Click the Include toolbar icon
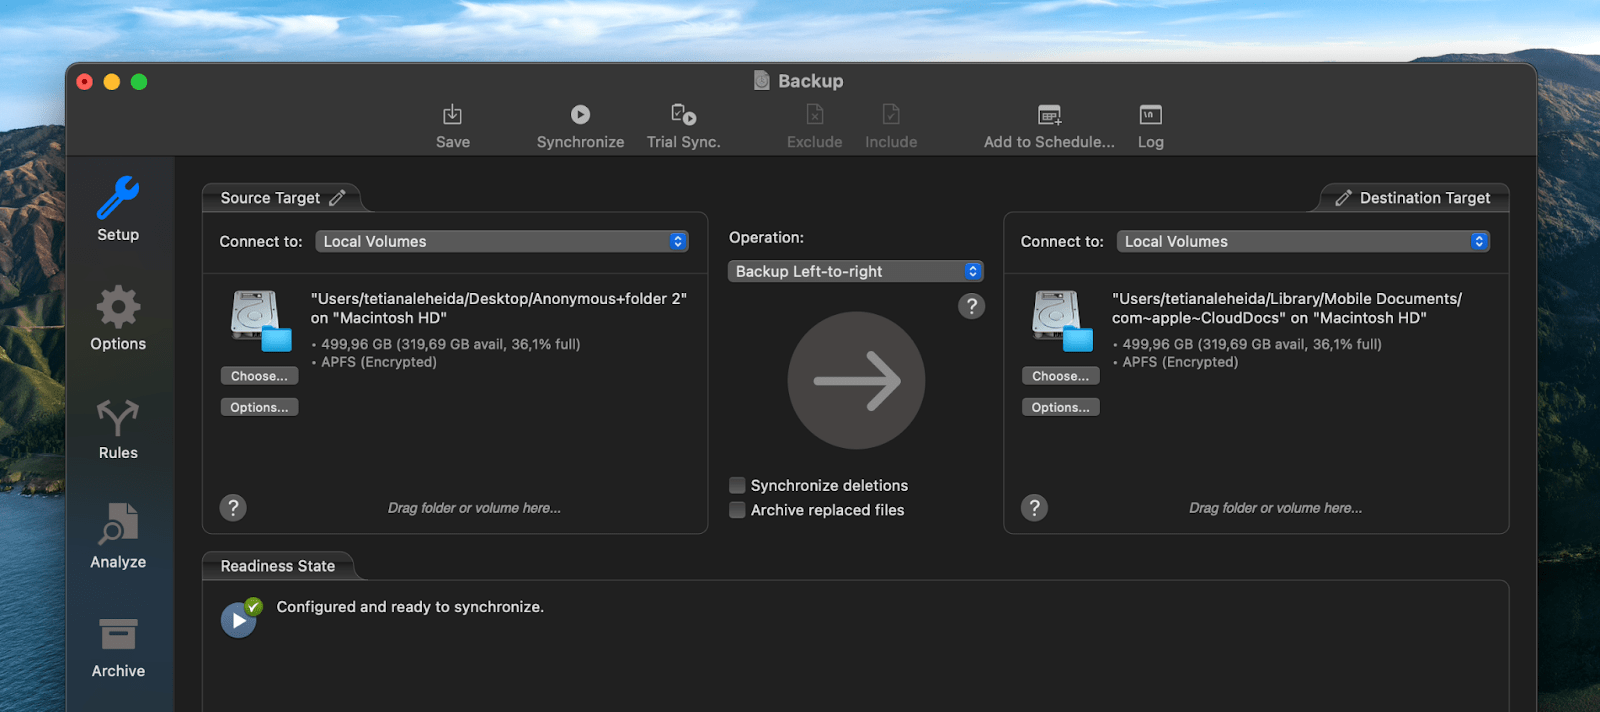 [x=891, y=115]
